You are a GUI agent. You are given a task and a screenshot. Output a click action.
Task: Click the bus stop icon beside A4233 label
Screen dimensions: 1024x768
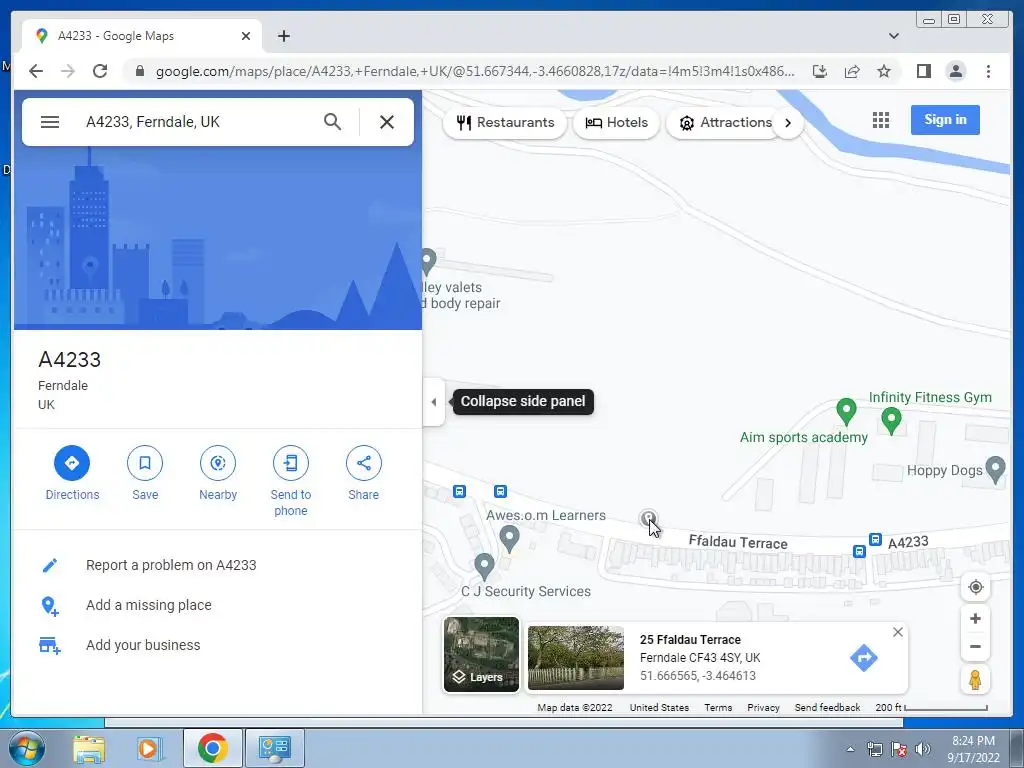tap(875, 539)
